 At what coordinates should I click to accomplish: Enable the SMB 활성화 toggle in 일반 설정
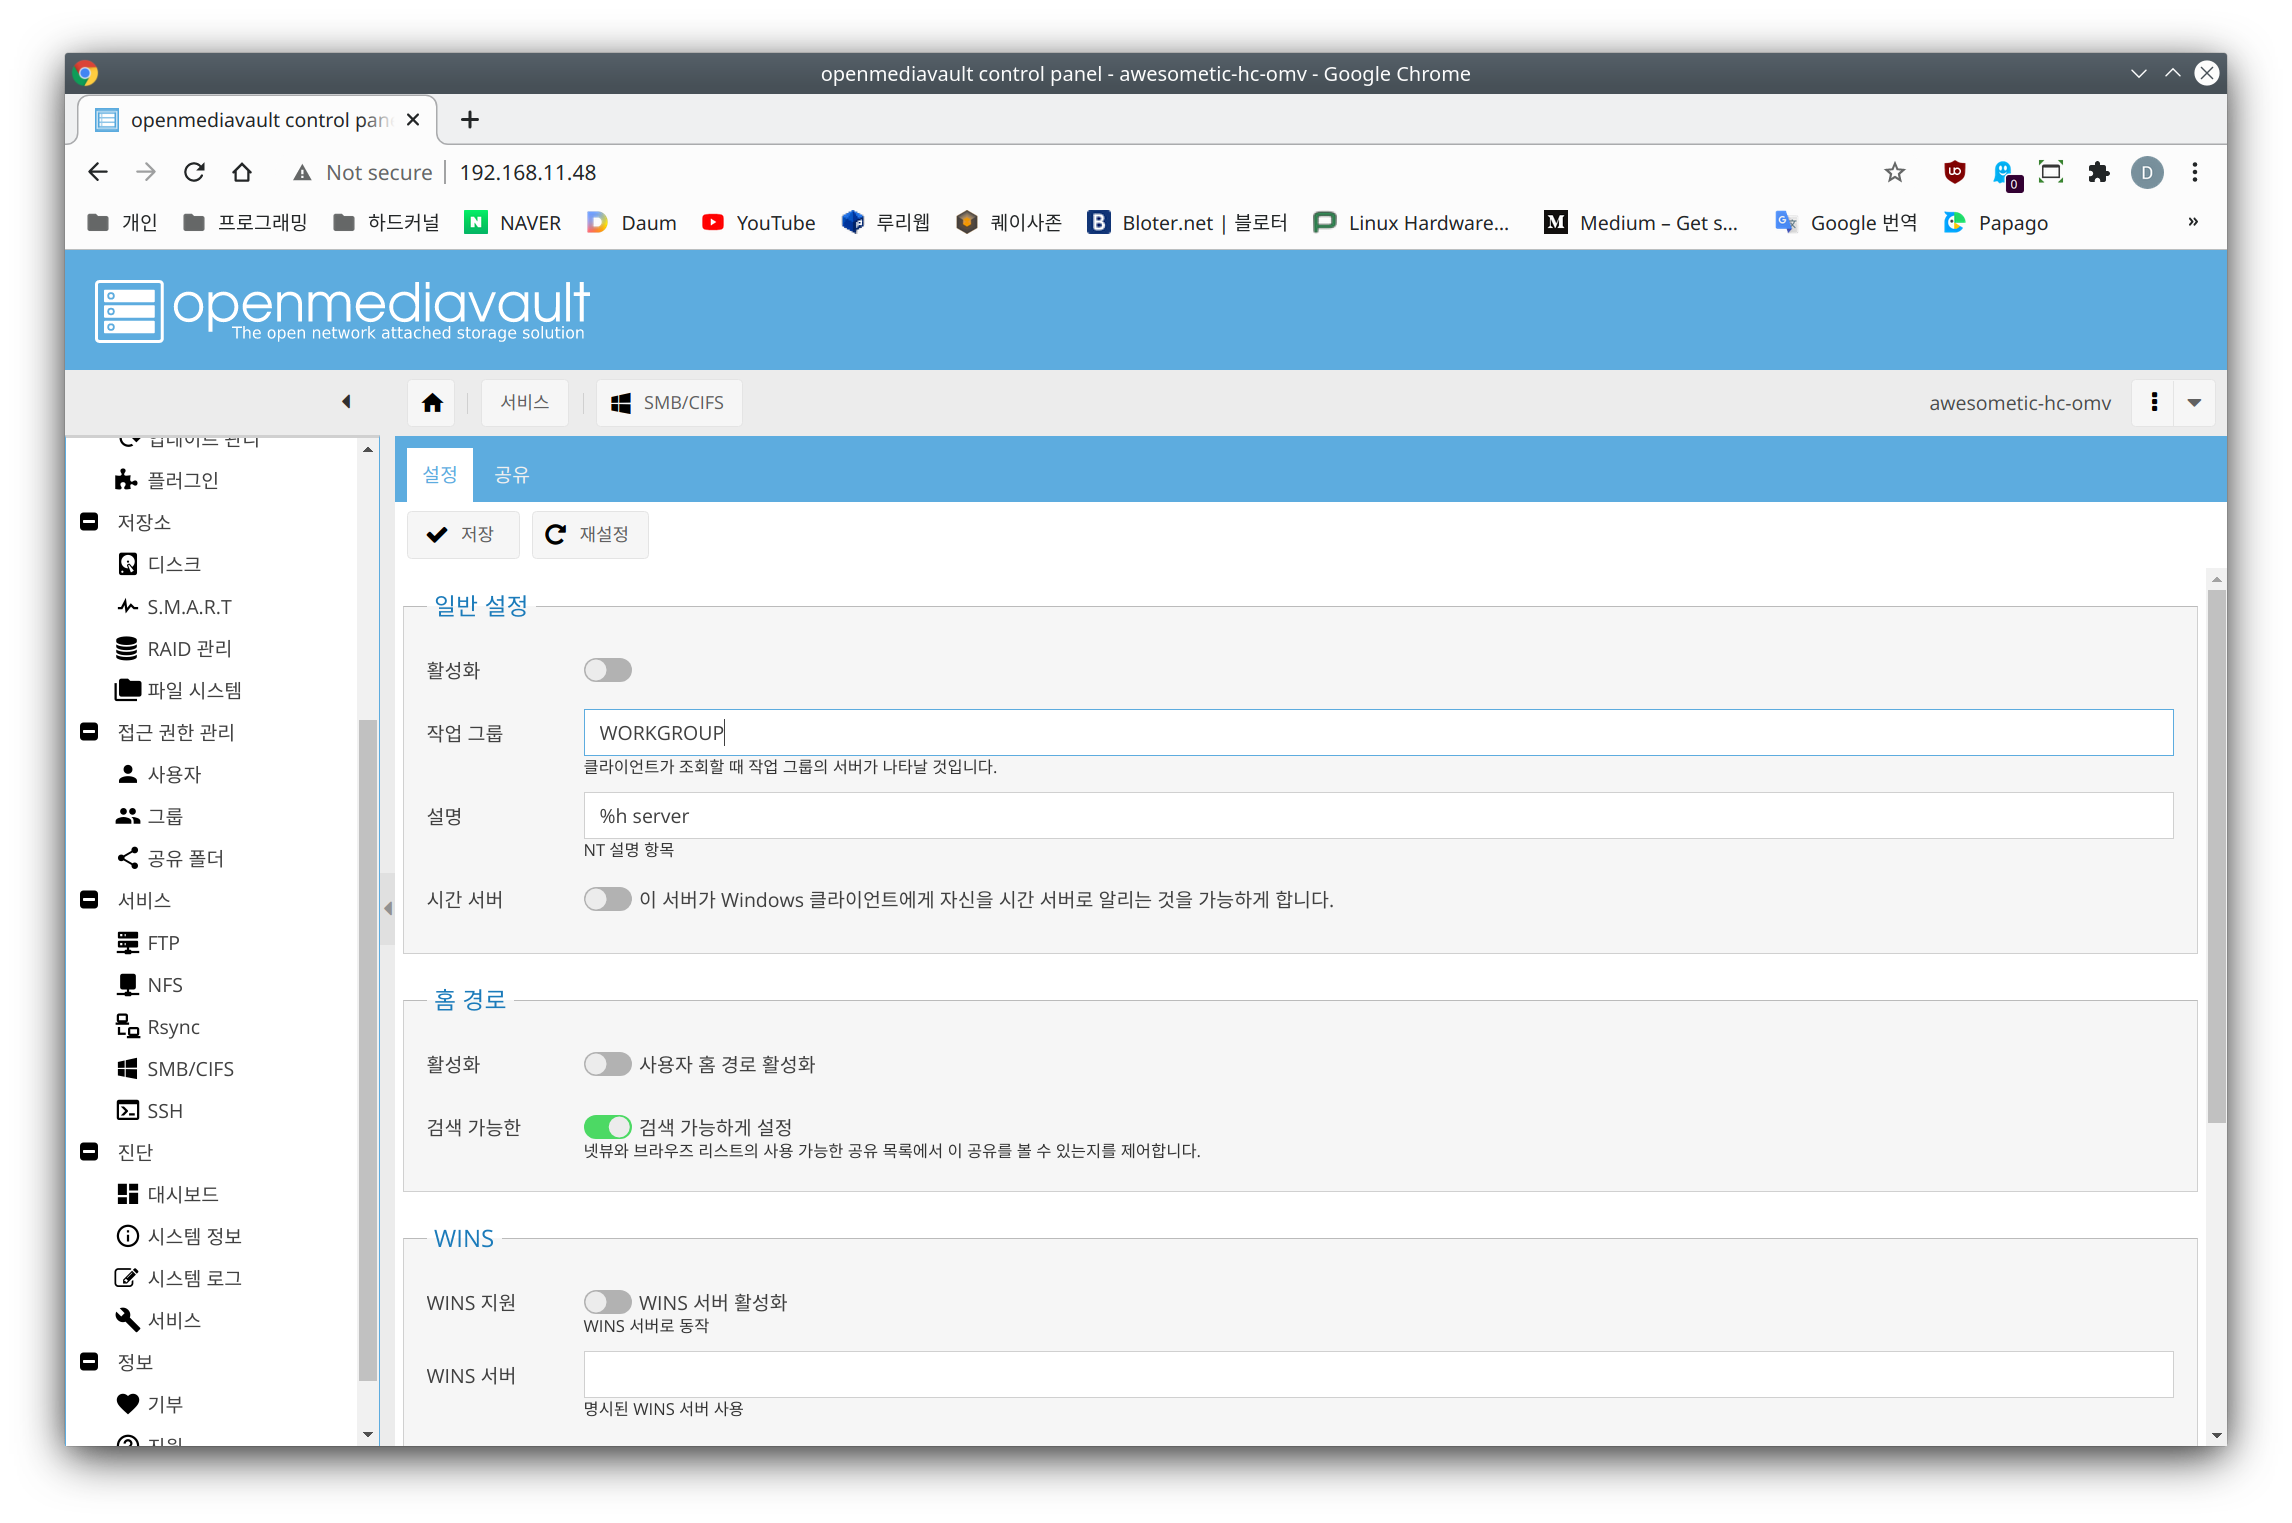607,670
